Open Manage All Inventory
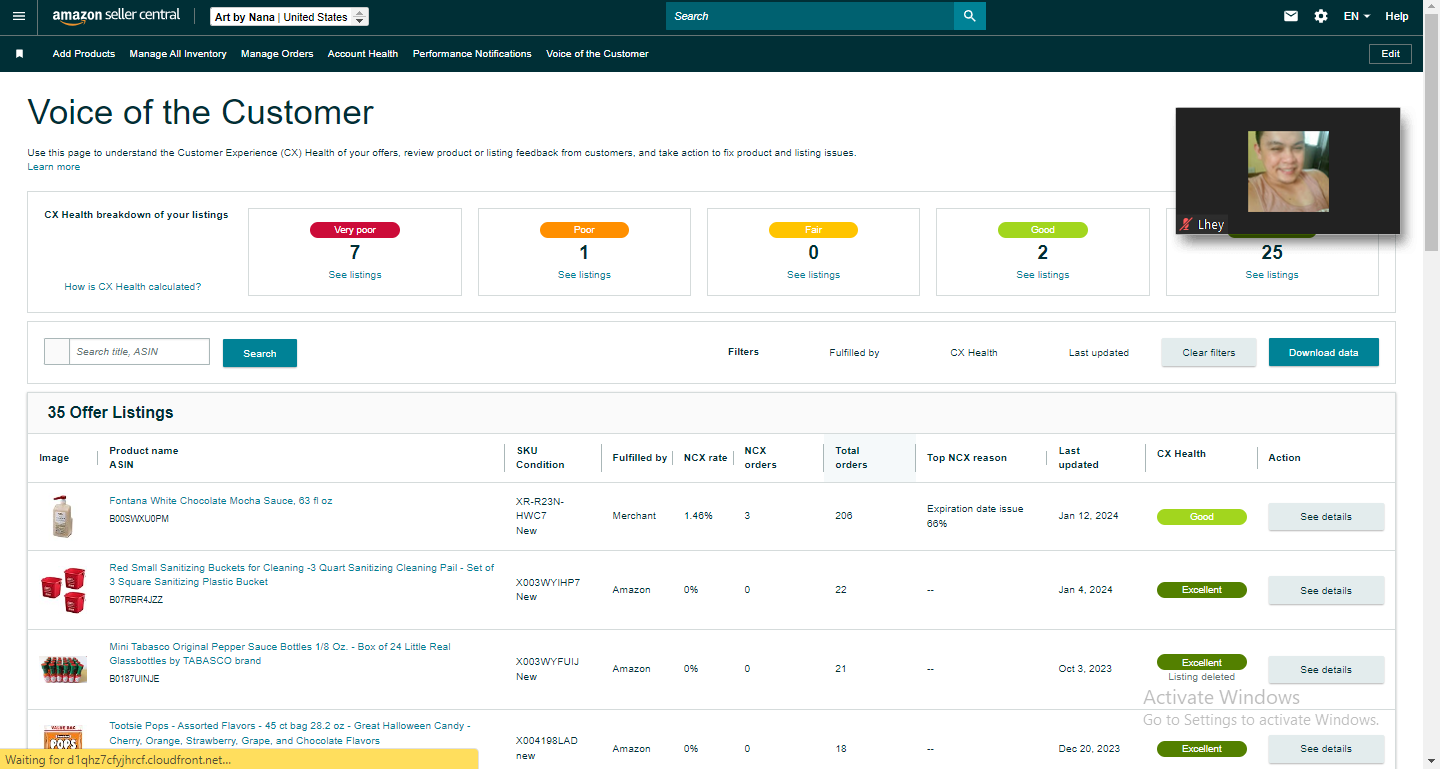 tap(178, 54)
